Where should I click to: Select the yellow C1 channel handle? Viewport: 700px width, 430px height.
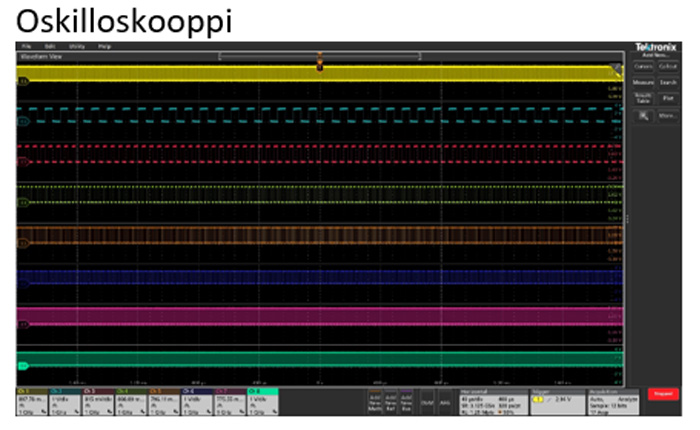pyautogui.click(x=21, y=82)
